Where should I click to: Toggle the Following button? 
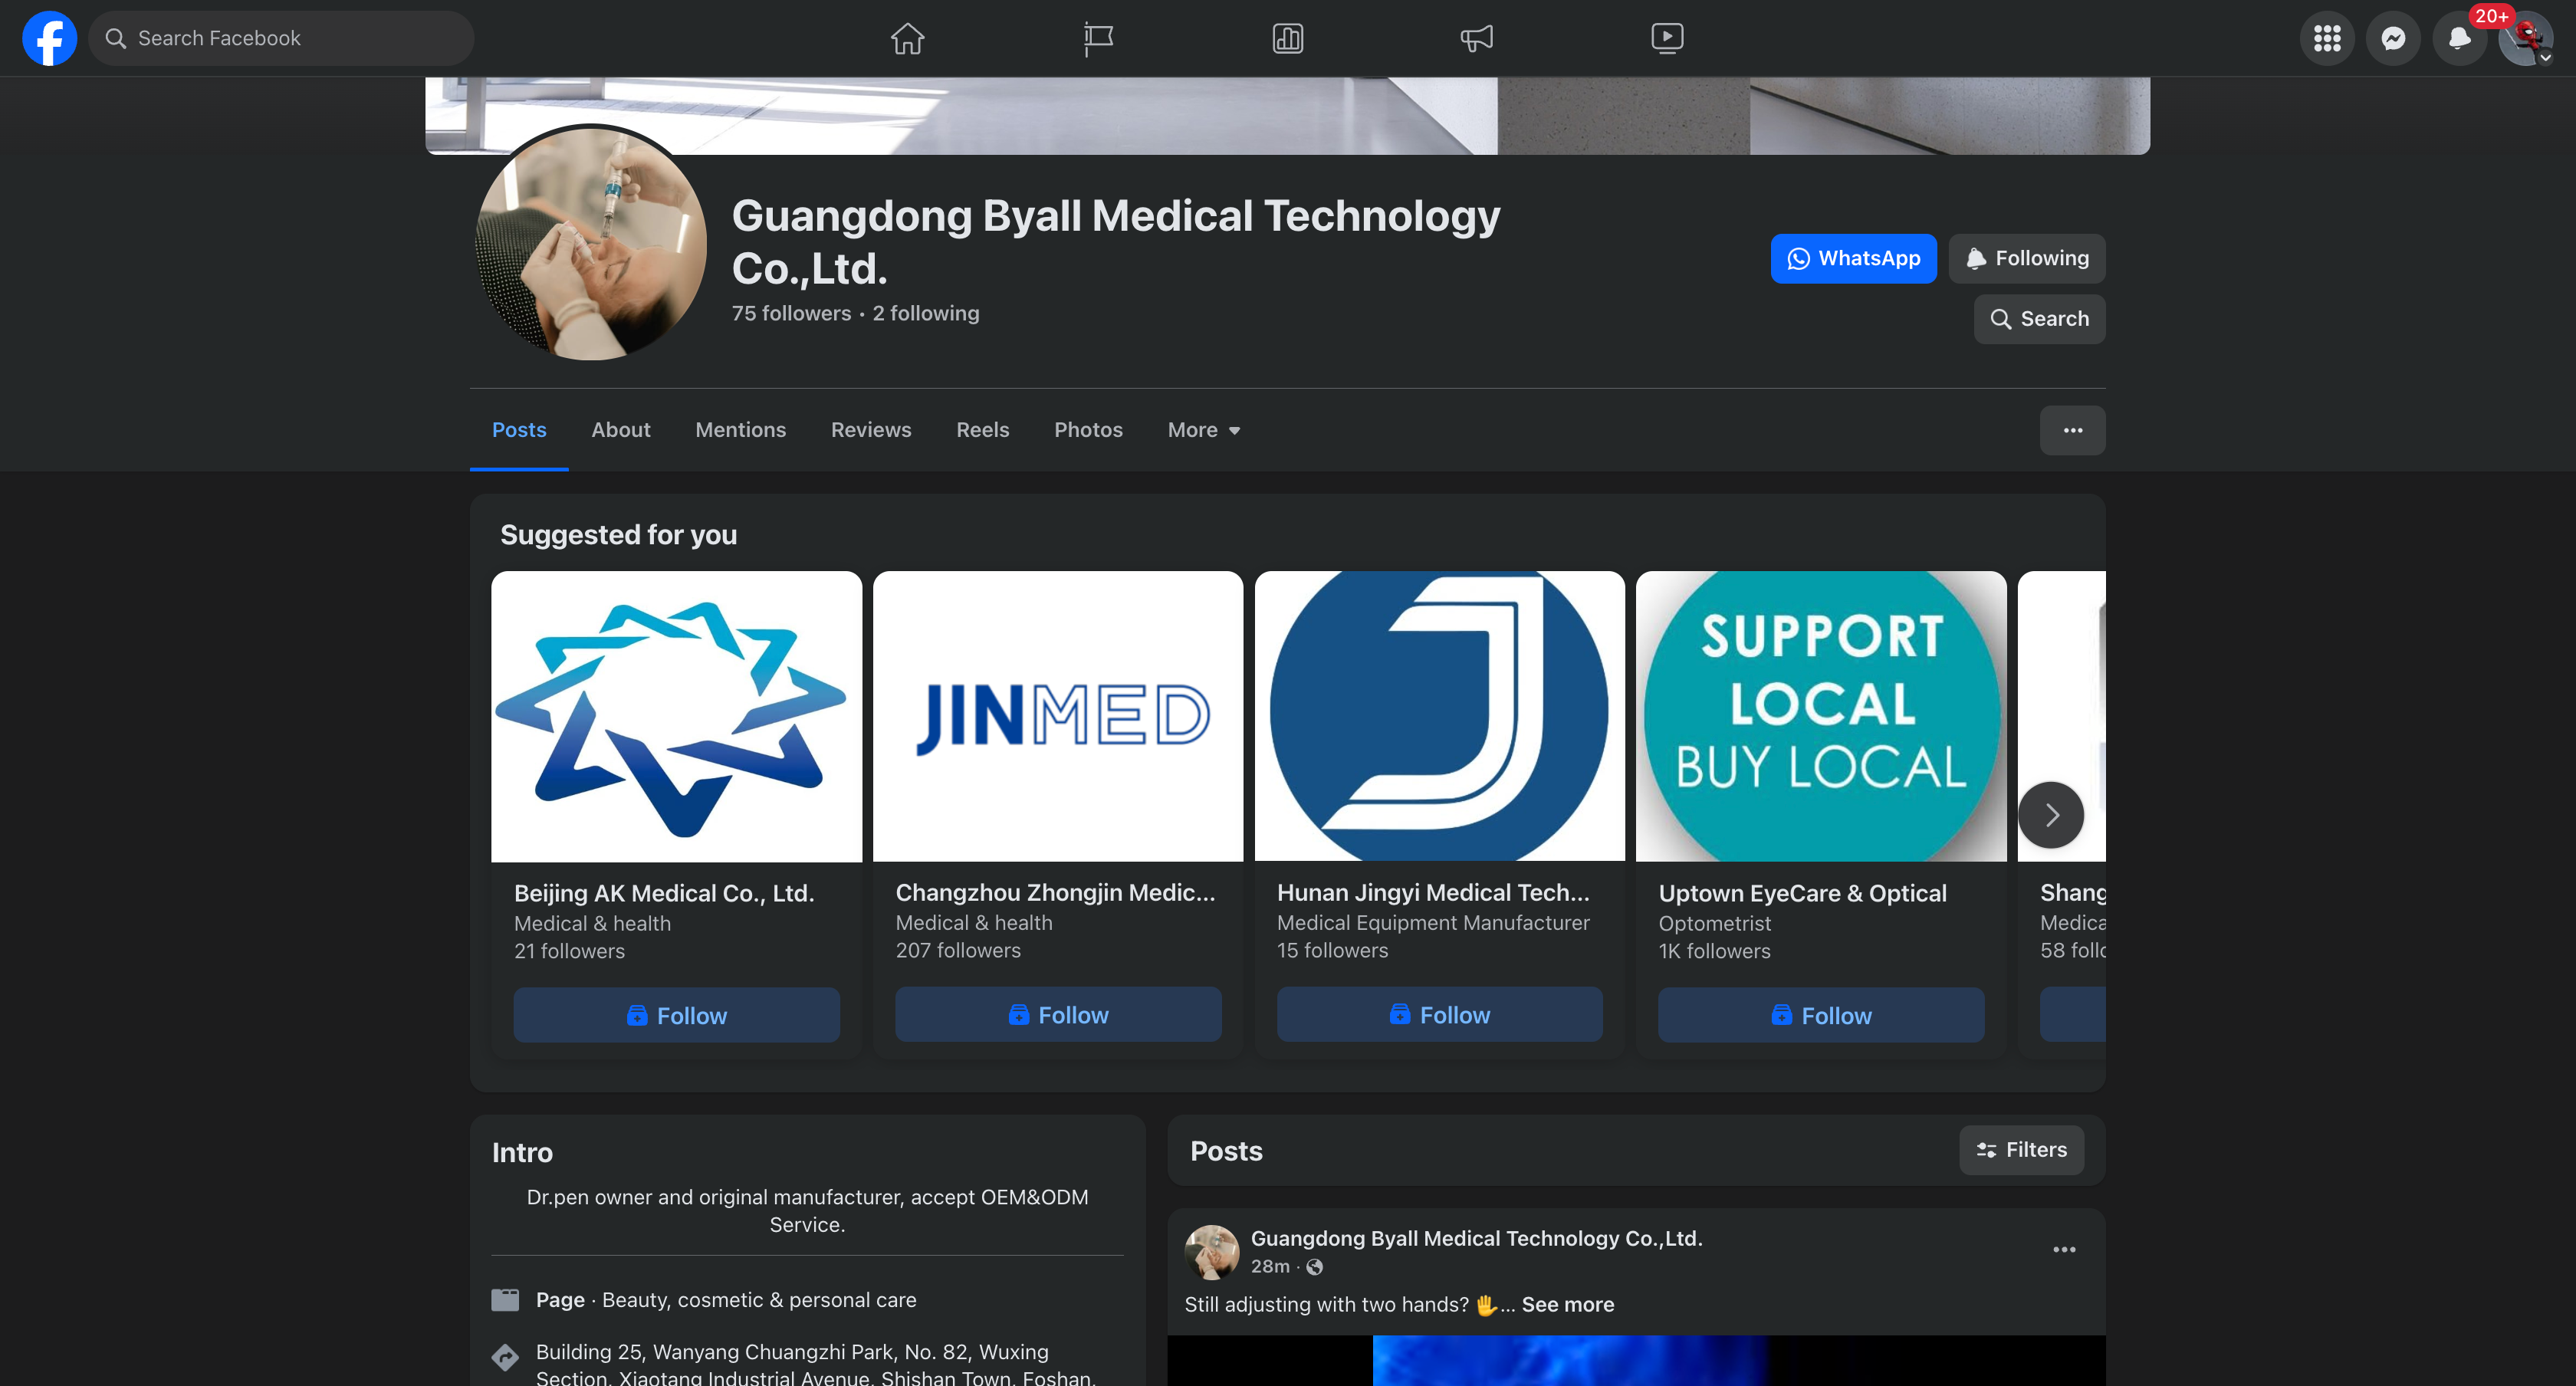coord(2026,258)
